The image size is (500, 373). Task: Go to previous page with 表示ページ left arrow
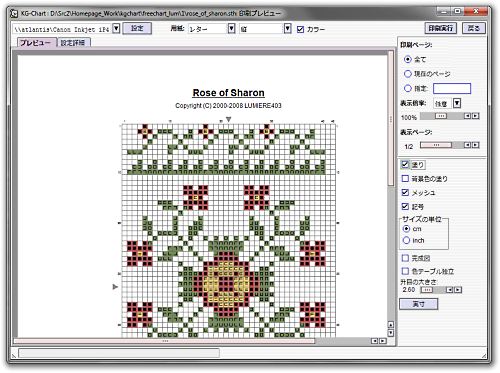tap(468, 145)
